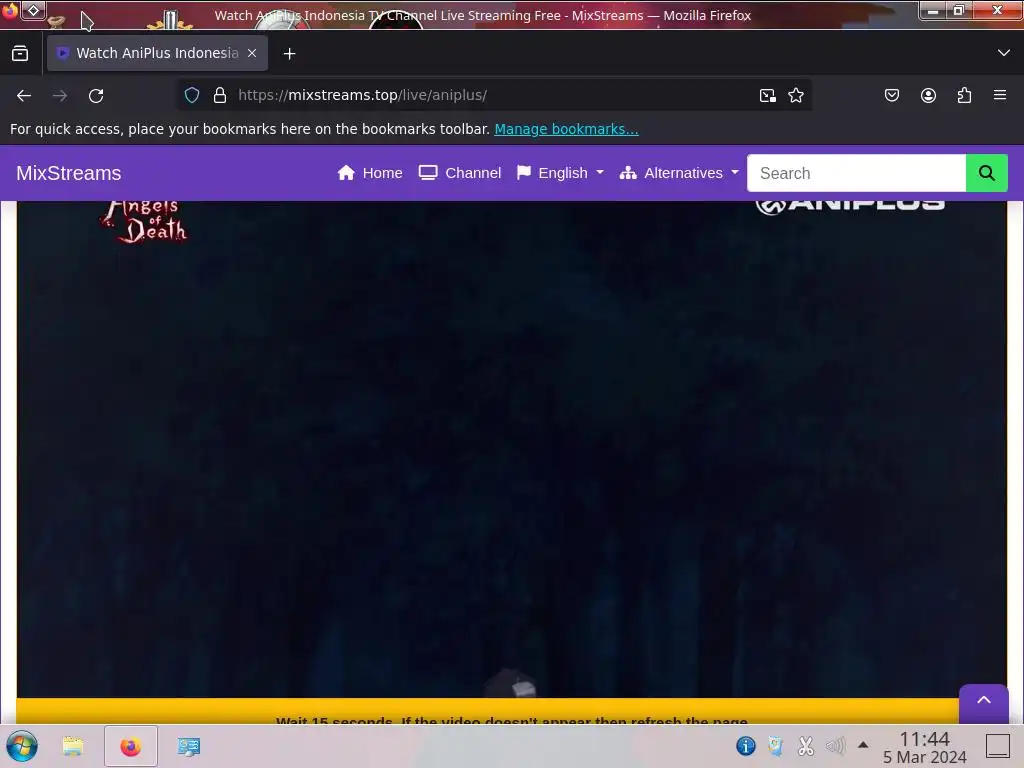Screen dimensions: 1024x768
Task: Reload the page with the refresh icon
Action: pos(96,95)
